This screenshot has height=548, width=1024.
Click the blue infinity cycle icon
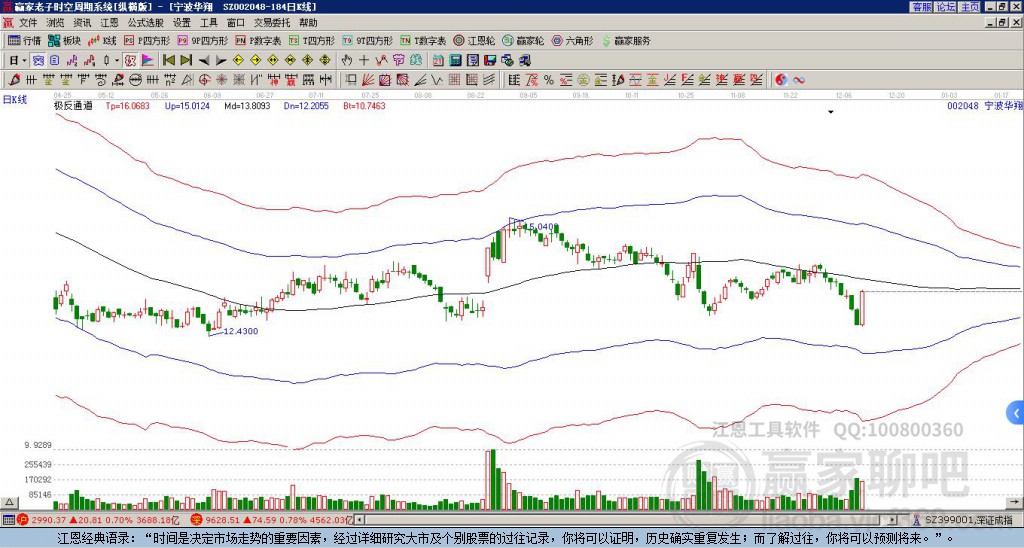tap(798, 80)
